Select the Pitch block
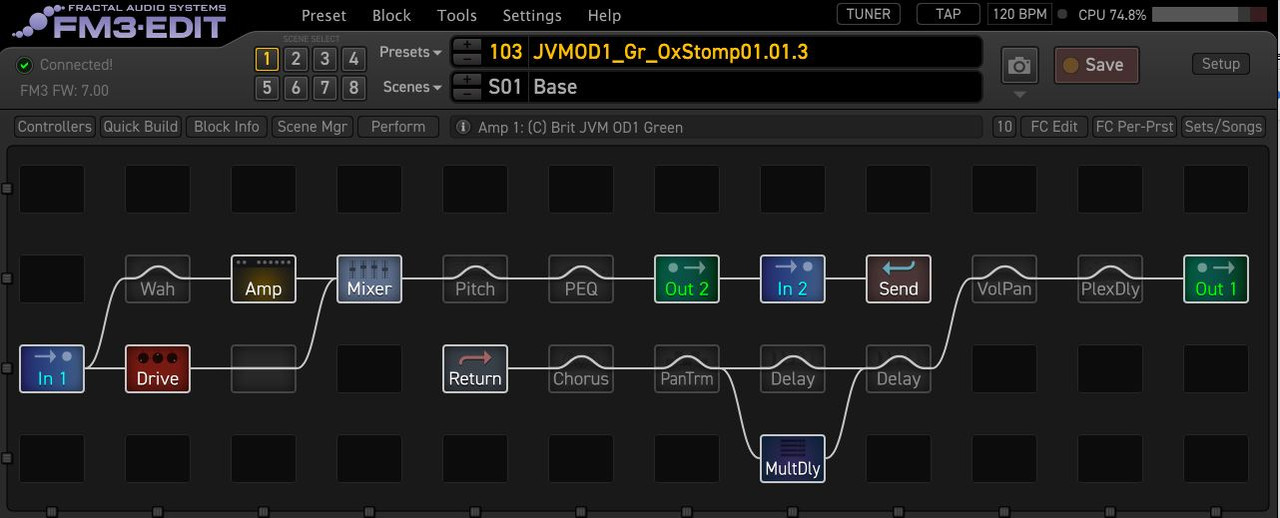Viewport: 1280px width, 518px height. [475, 279]
